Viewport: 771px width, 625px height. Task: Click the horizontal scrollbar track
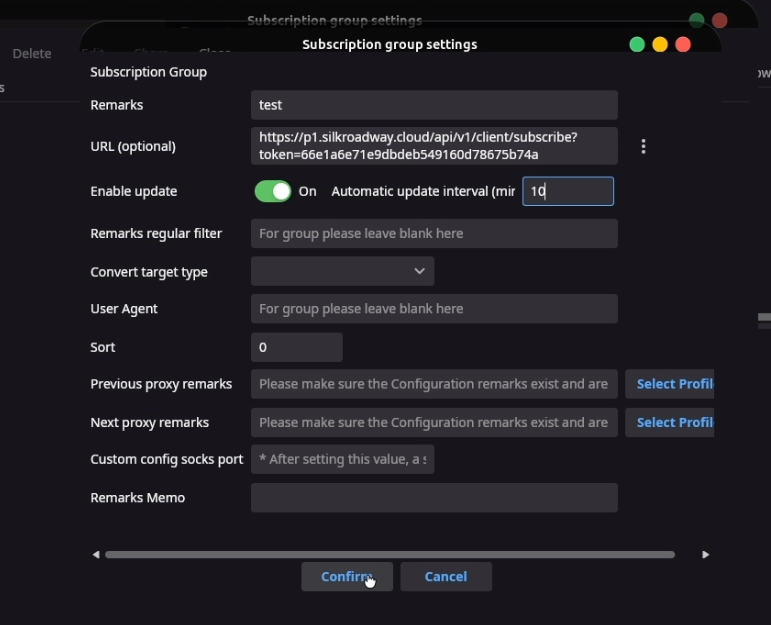tap(390, 554)
